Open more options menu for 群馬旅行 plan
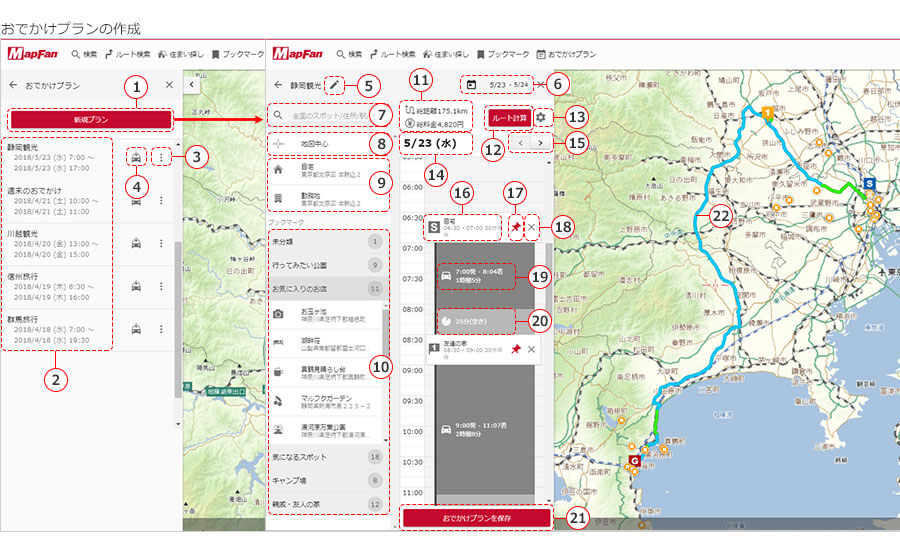This screenshot has width=900, height=540. tap(161, 329)
